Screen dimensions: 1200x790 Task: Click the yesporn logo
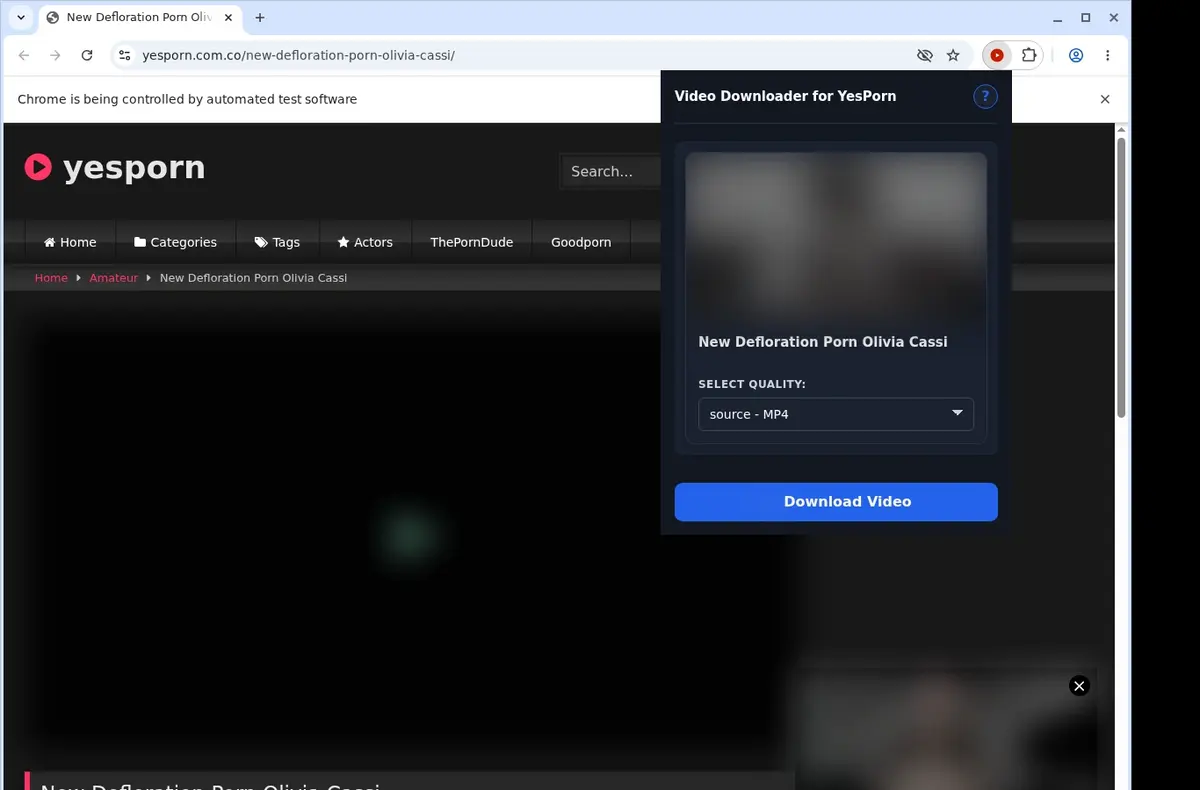[115, 167]
